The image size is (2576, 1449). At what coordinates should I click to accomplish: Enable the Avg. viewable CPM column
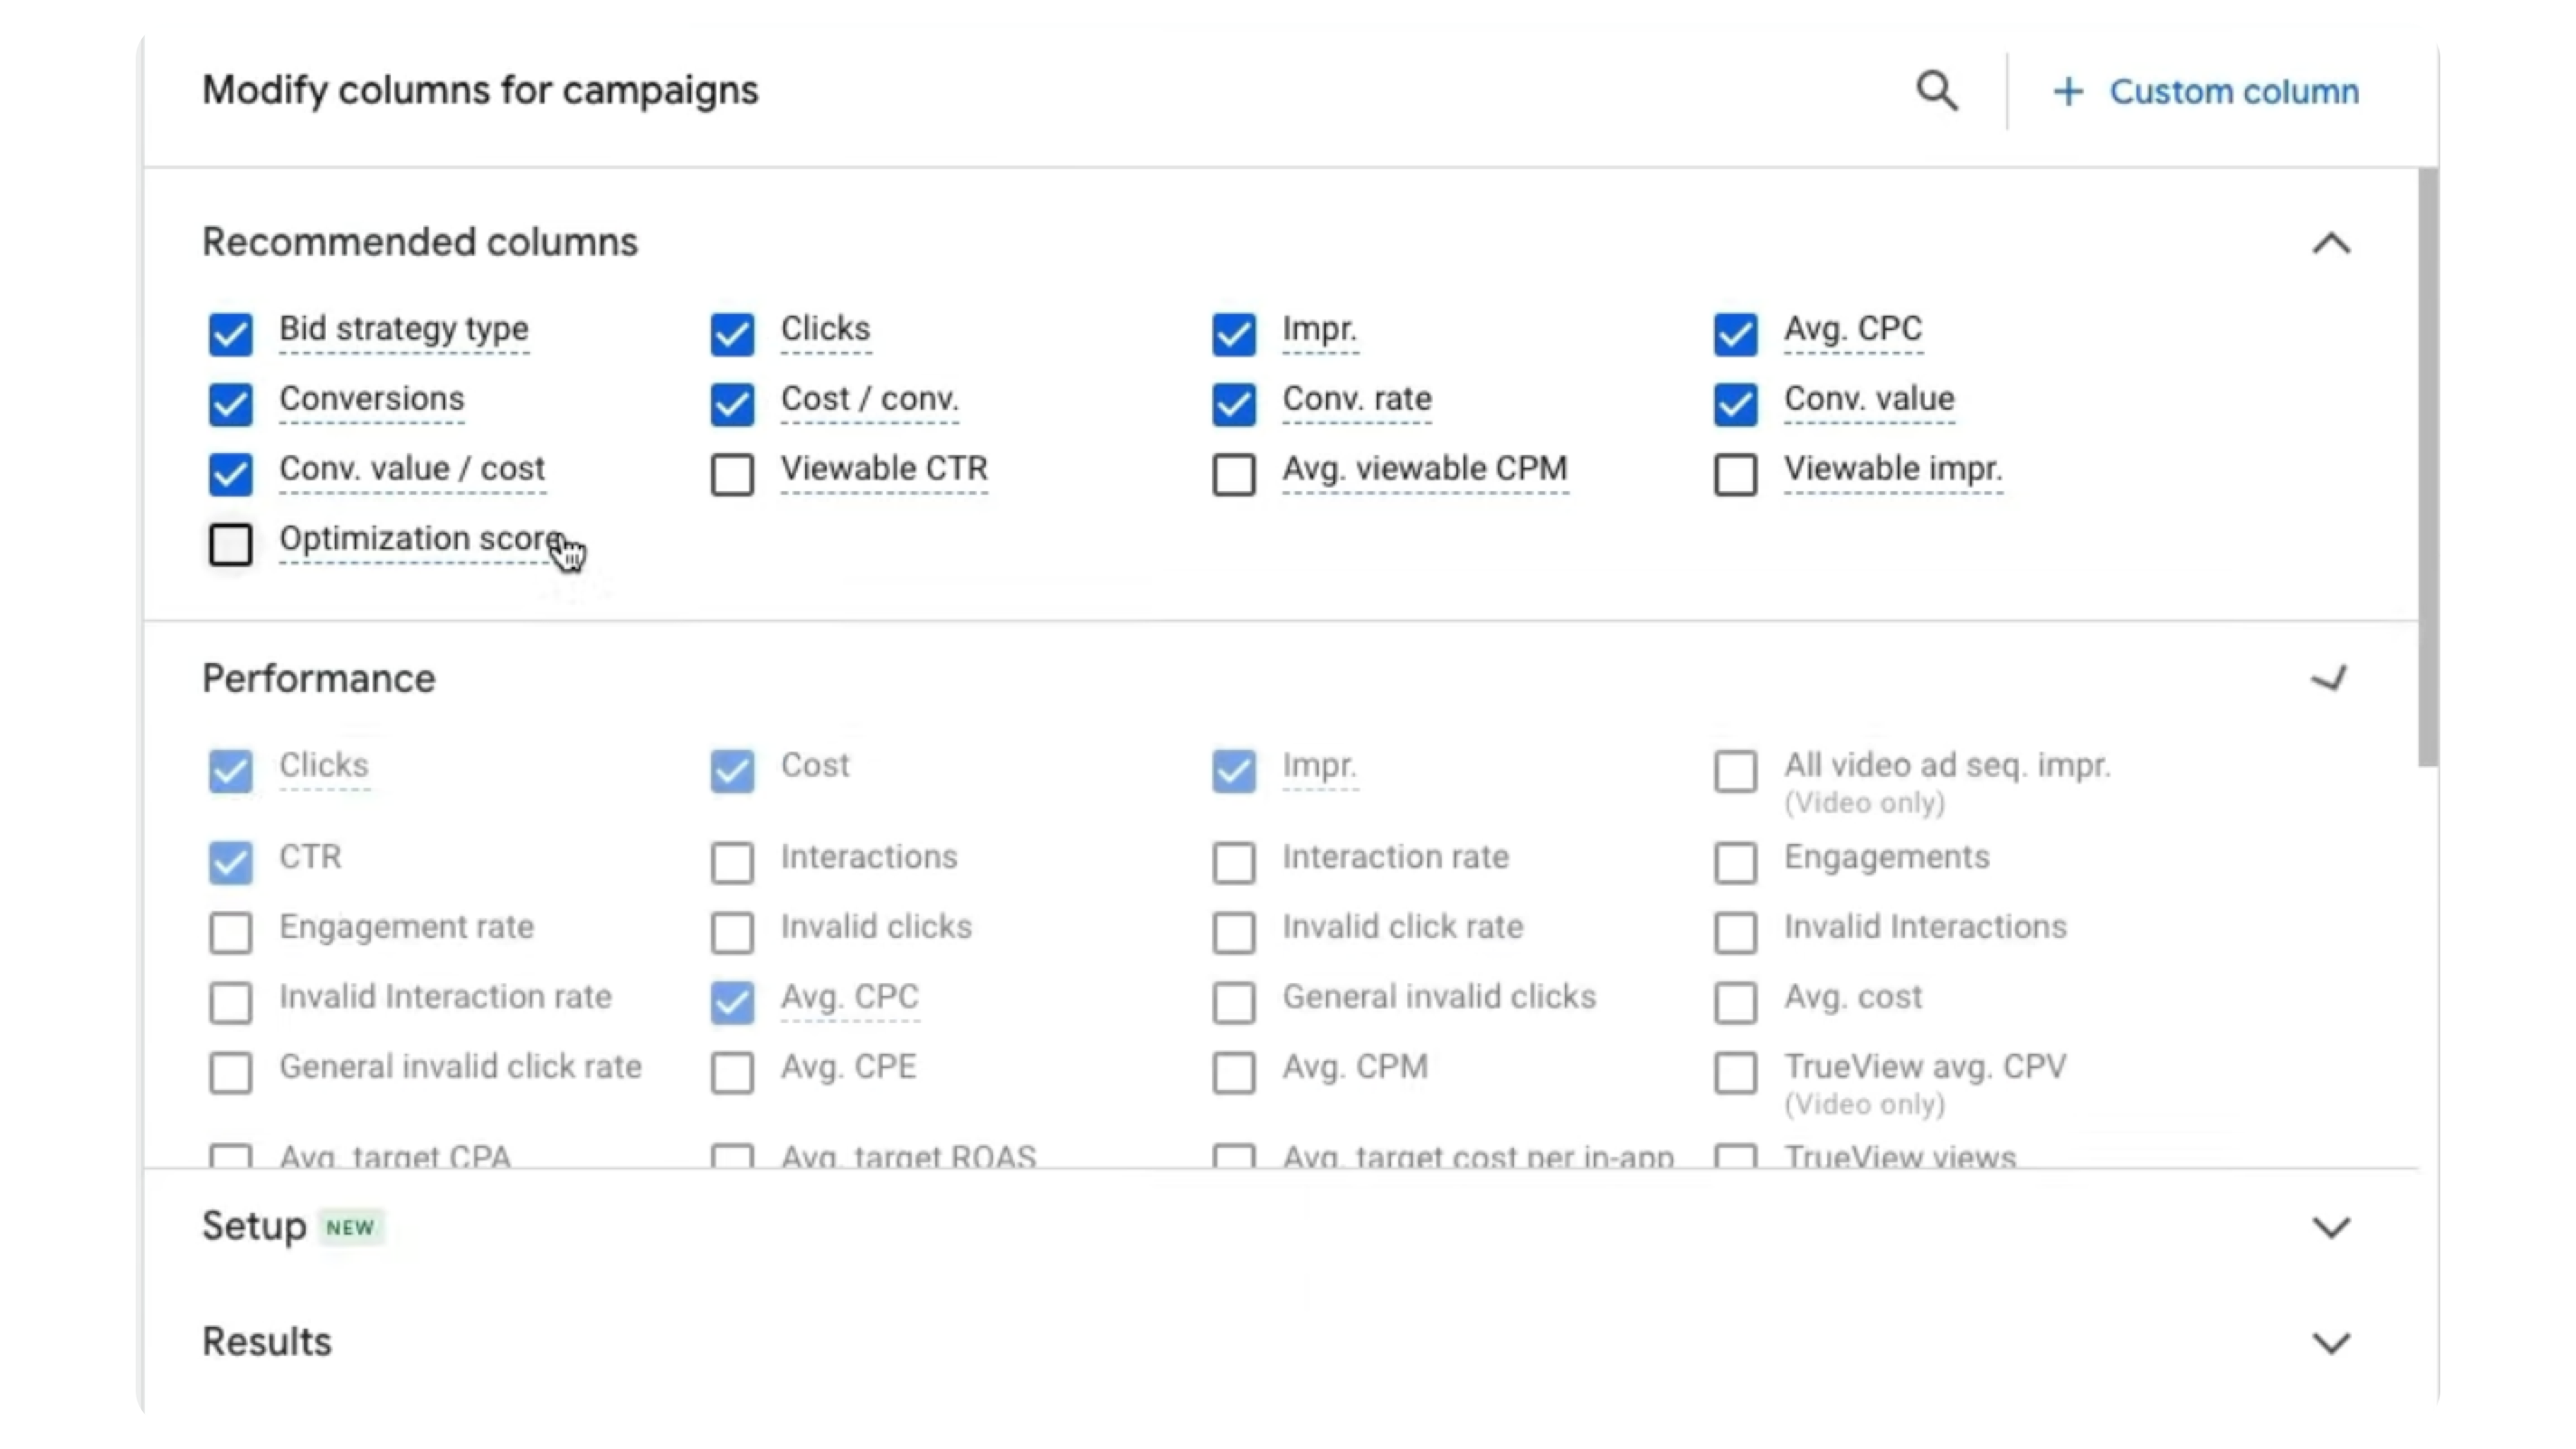1233,474
